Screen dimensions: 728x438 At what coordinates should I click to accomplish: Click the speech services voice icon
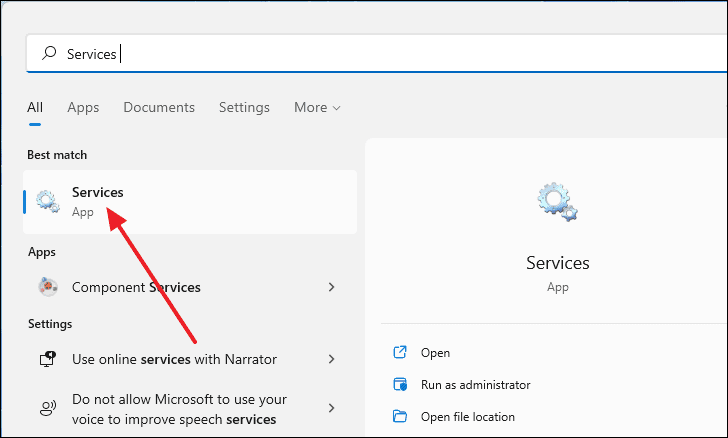point(48,408)
